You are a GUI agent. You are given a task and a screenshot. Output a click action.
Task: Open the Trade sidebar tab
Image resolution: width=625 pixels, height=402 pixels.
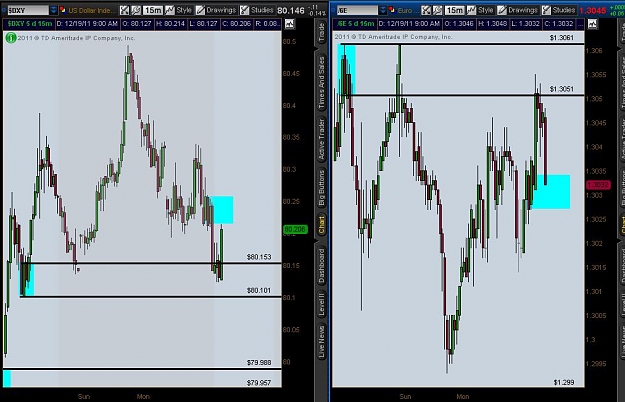pyautogui.click(x=321, y=33)
